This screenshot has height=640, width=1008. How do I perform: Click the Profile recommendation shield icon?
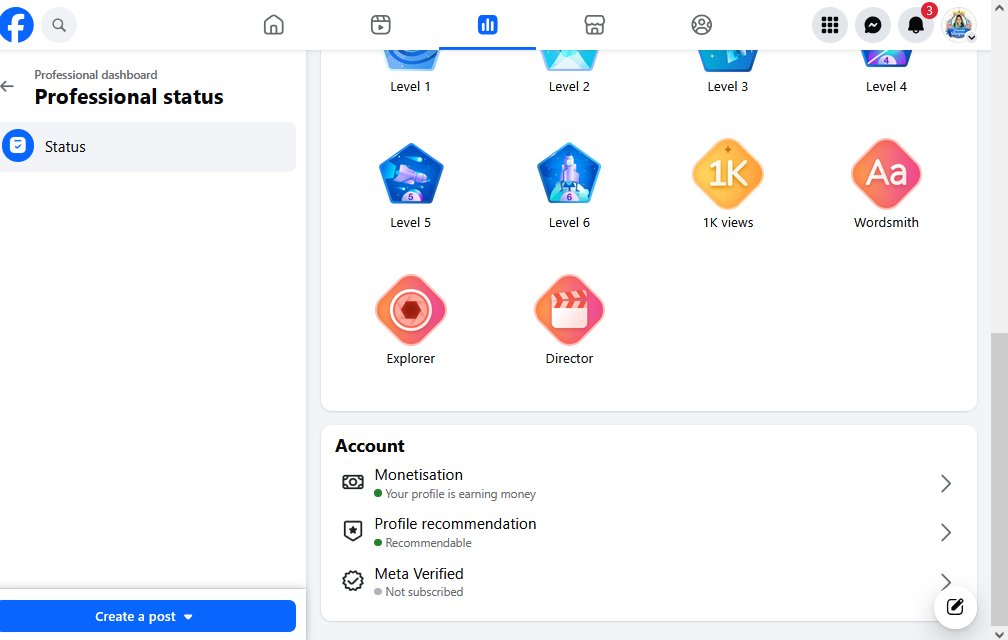353,531
